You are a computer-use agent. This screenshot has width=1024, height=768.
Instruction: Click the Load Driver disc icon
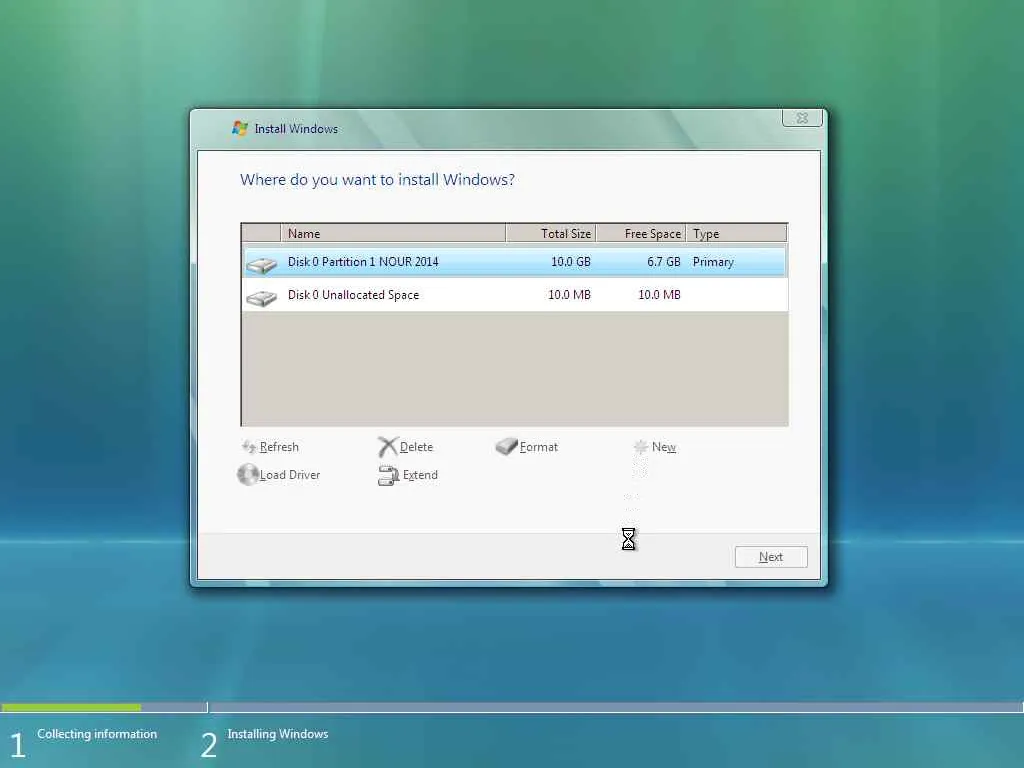[248, 475]
